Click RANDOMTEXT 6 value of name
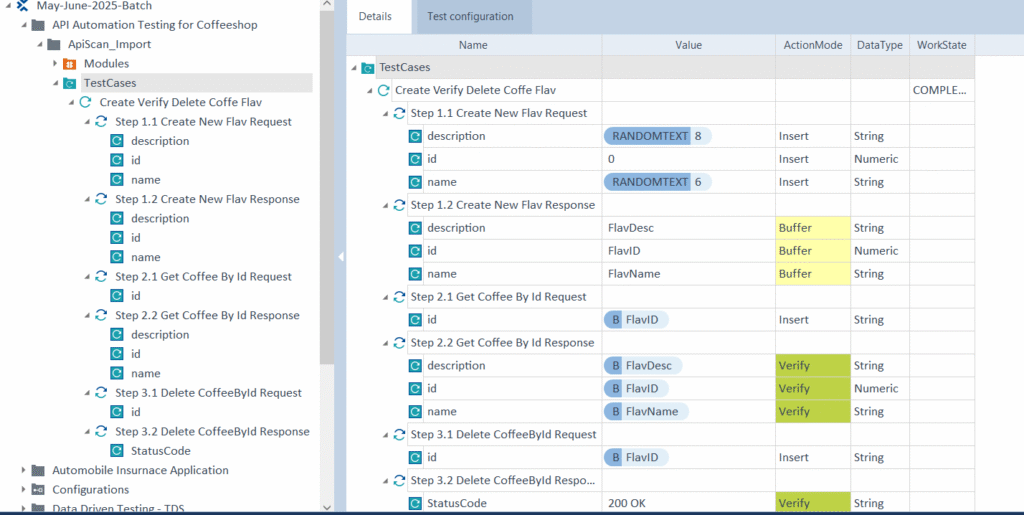Viewport: 1024px width, 515px height. coord(658,182)
